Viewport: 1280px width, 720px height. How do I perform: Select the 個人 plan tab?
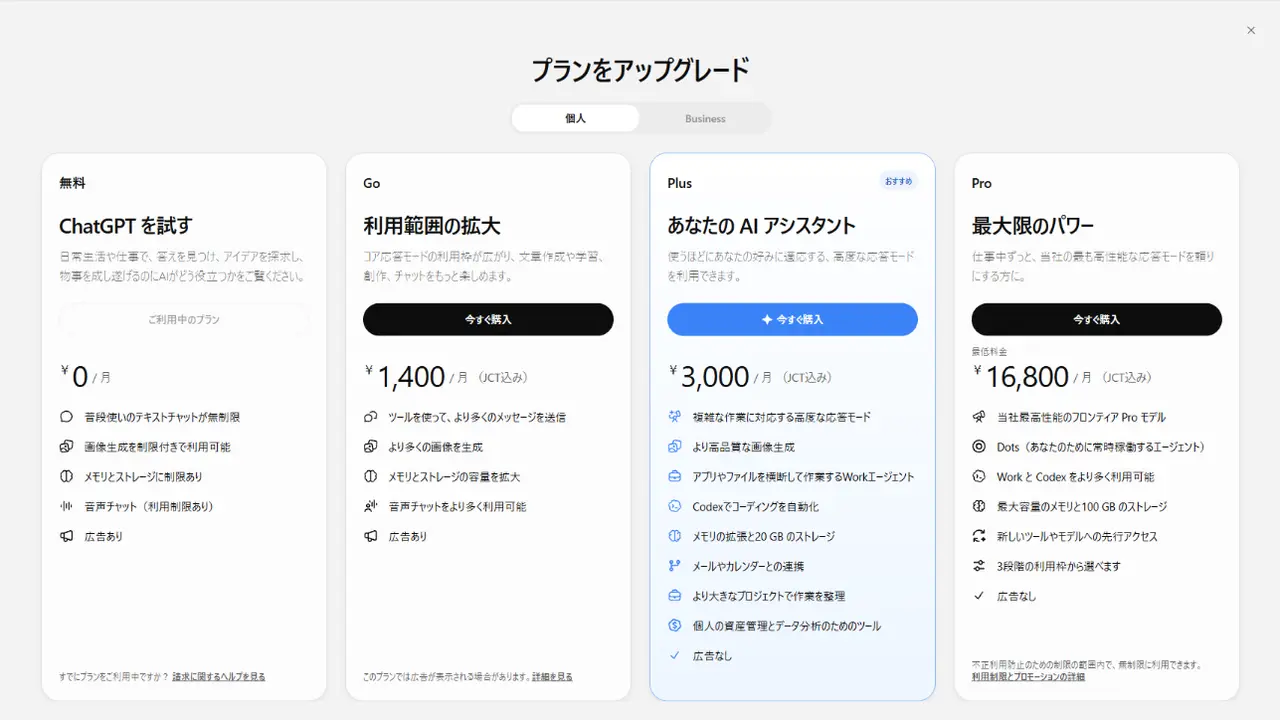575,118
